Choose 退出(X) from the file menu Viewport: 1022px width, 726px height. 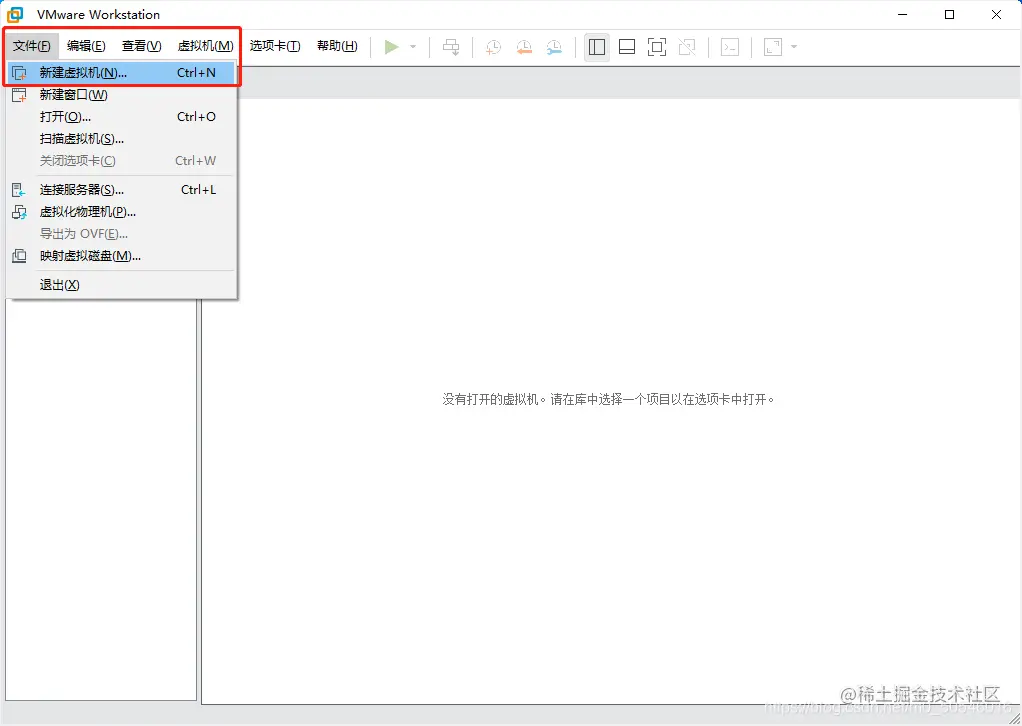click(121, 285)
